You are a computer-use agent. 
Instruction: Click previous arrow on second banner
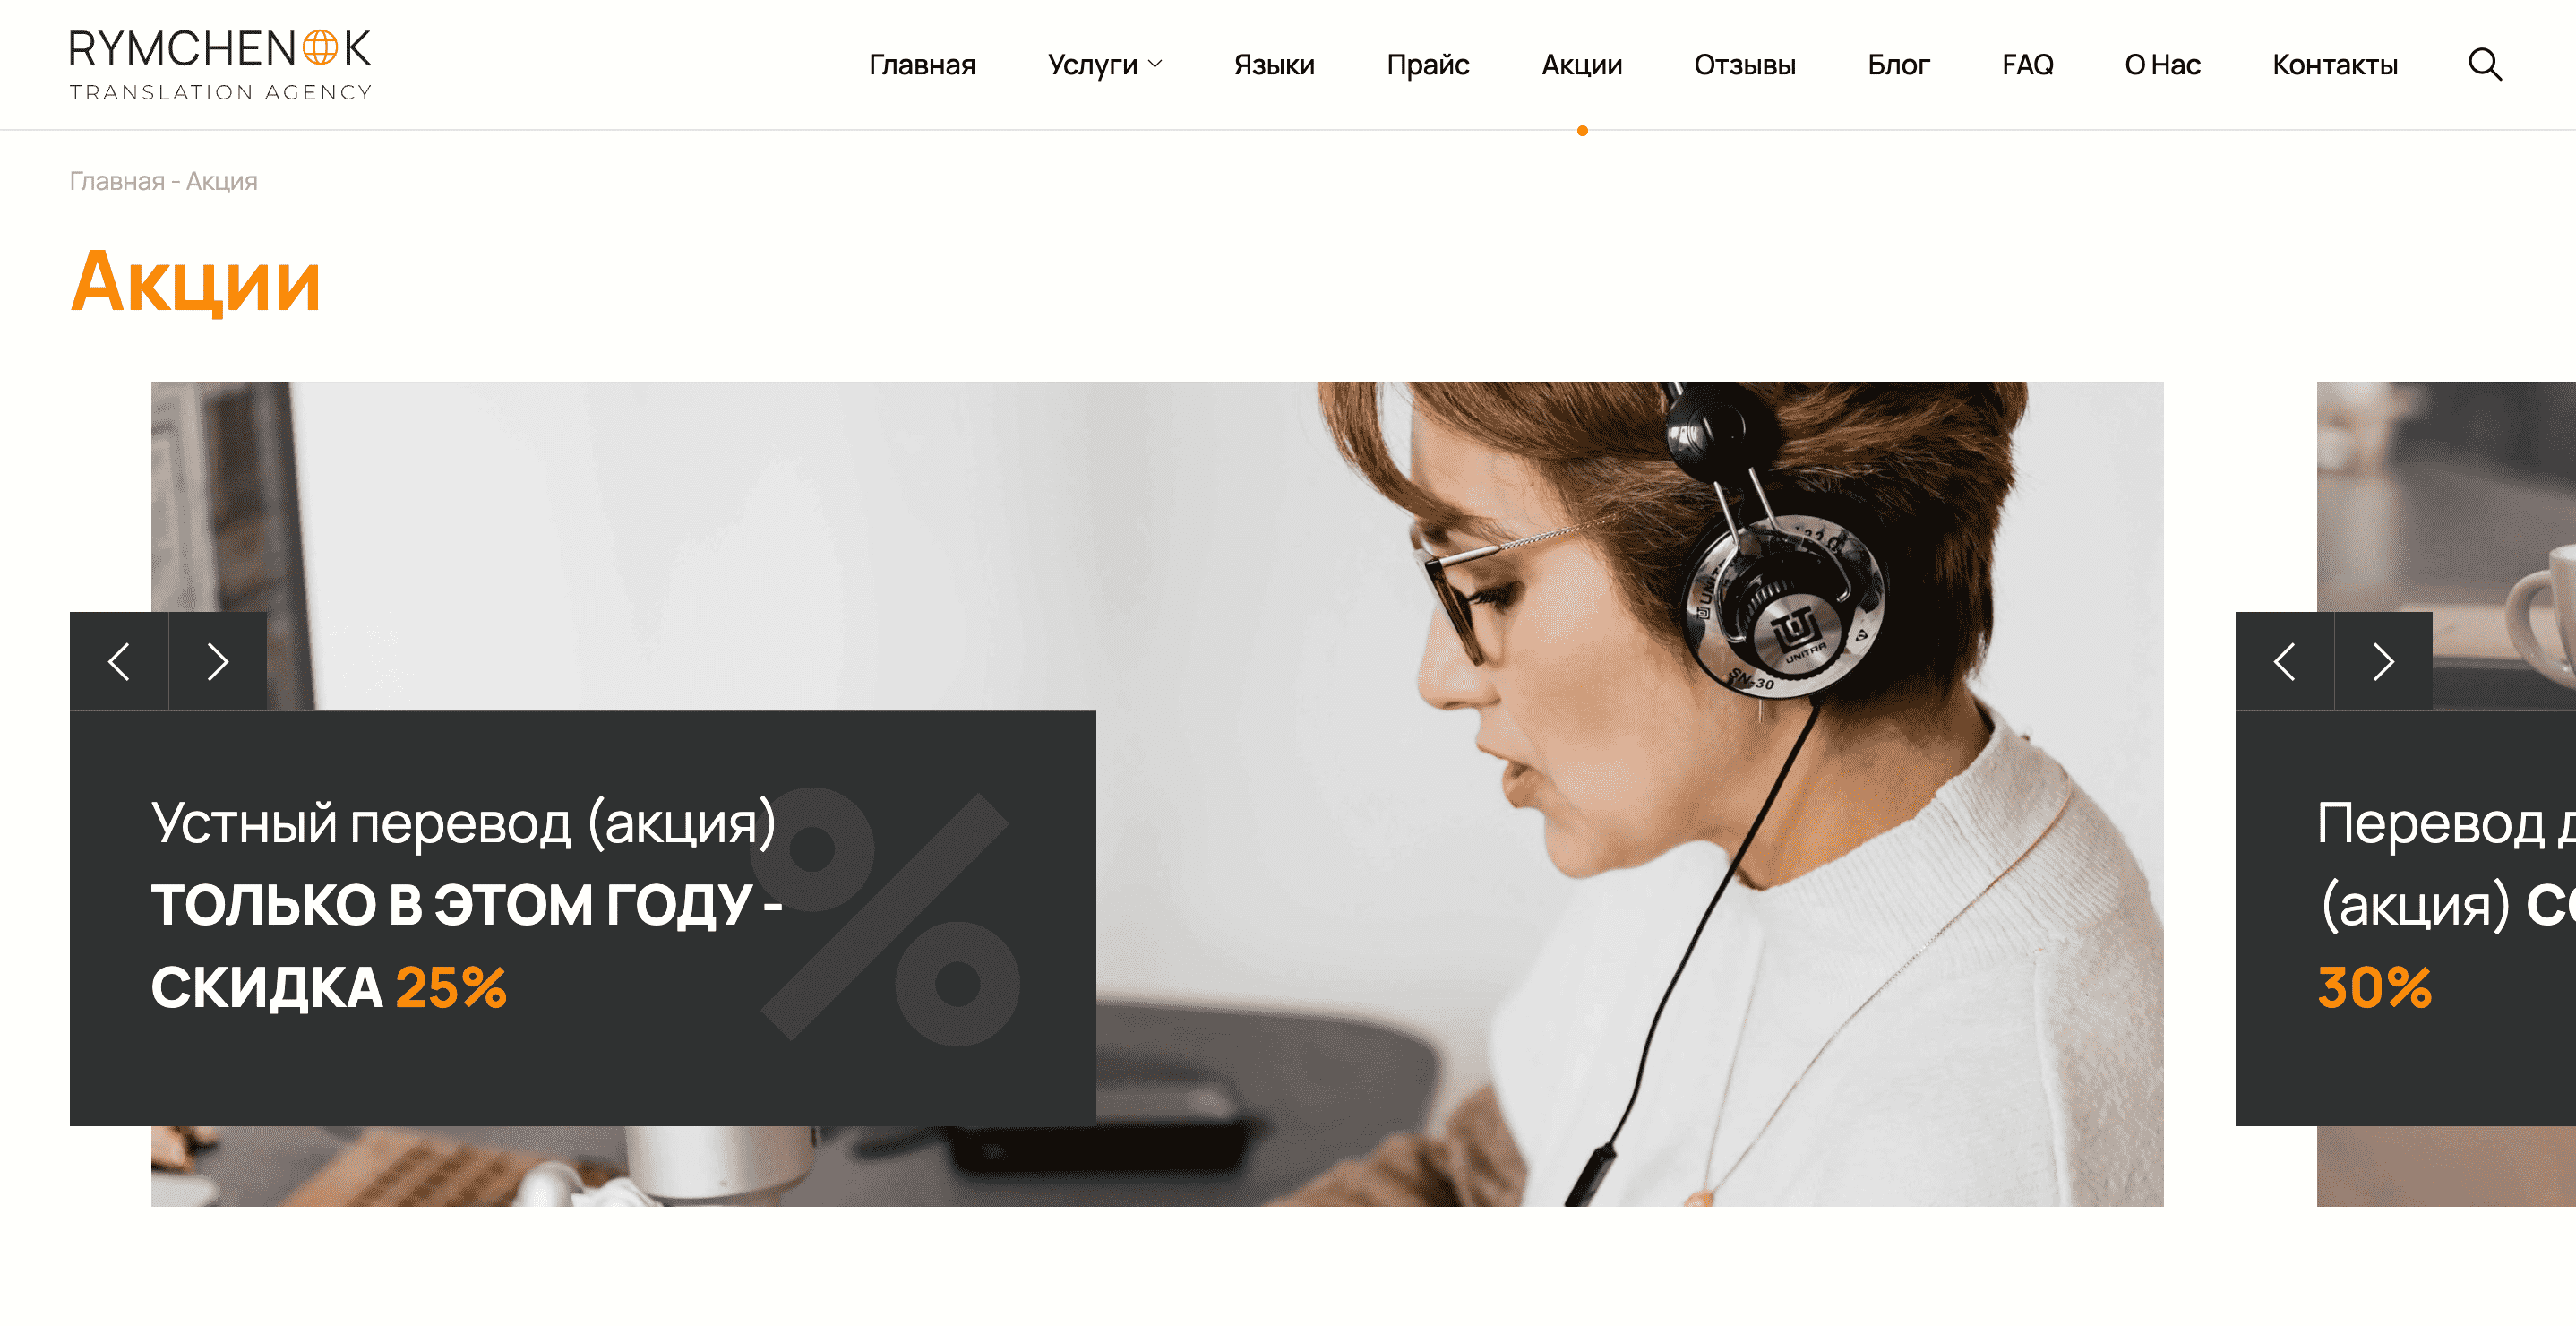click(2284, 661)
